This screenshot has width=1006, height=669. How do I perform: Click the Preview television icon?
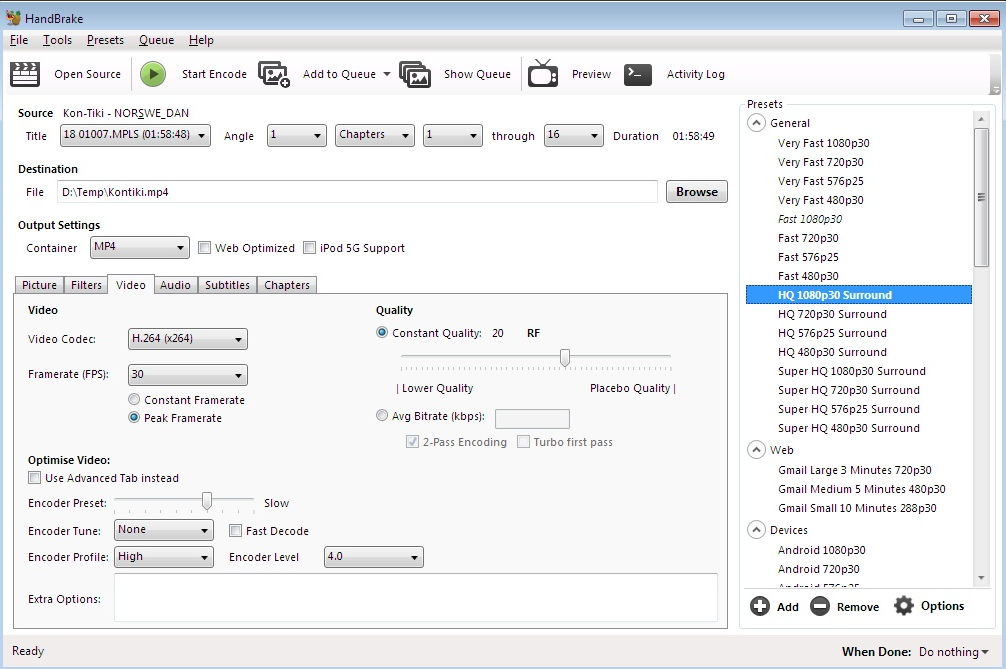(543, 74)
